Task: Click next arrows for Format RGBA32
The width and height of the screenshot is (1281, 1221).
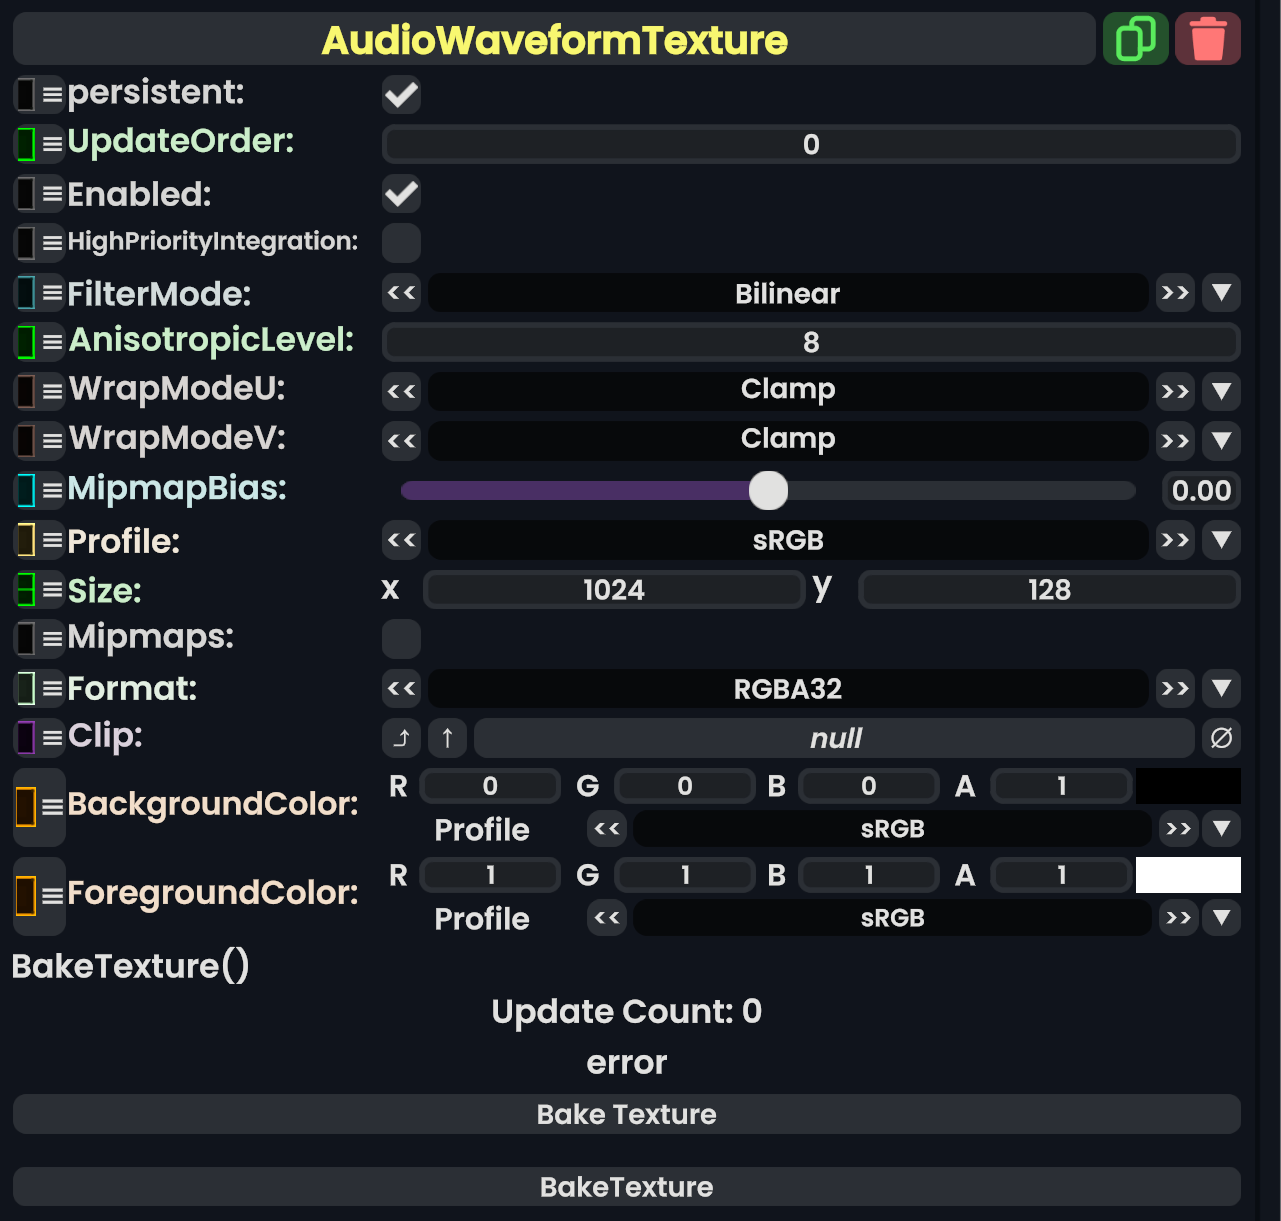Action: tap(1175, 688)
